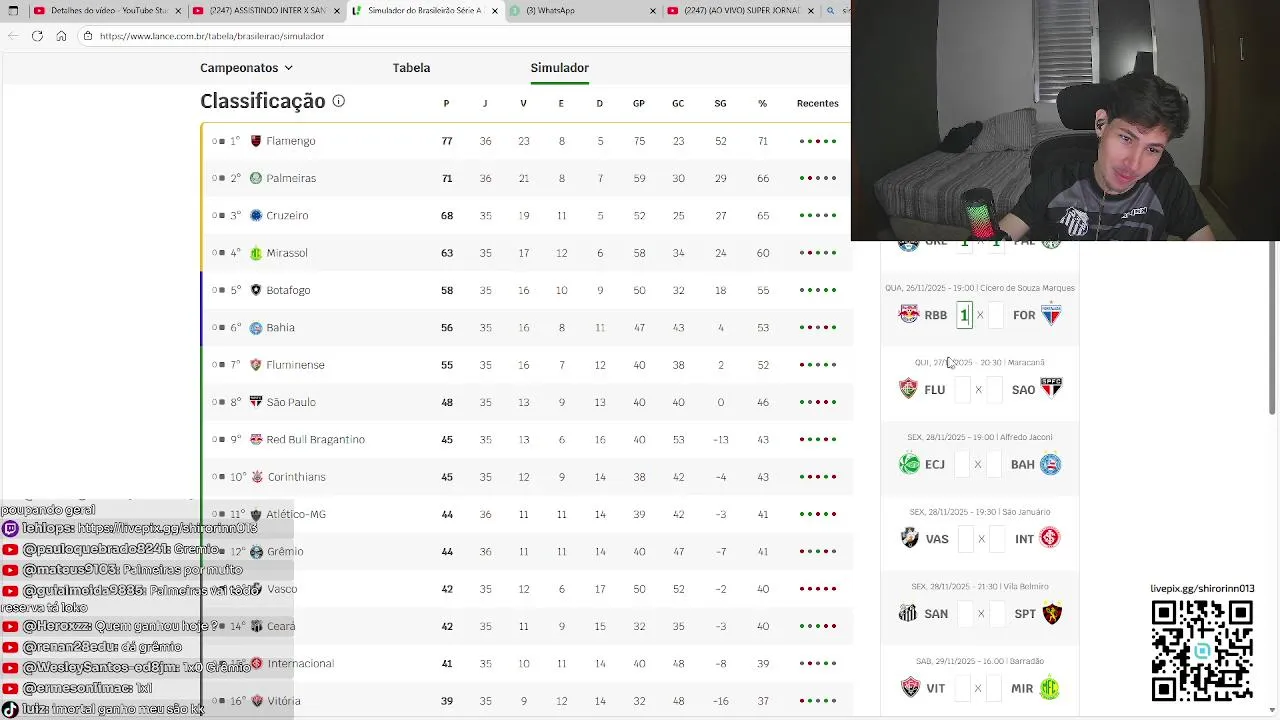The image size is (1280, 720).
Task: Click the address bar URL
Action: pos(212,36)
